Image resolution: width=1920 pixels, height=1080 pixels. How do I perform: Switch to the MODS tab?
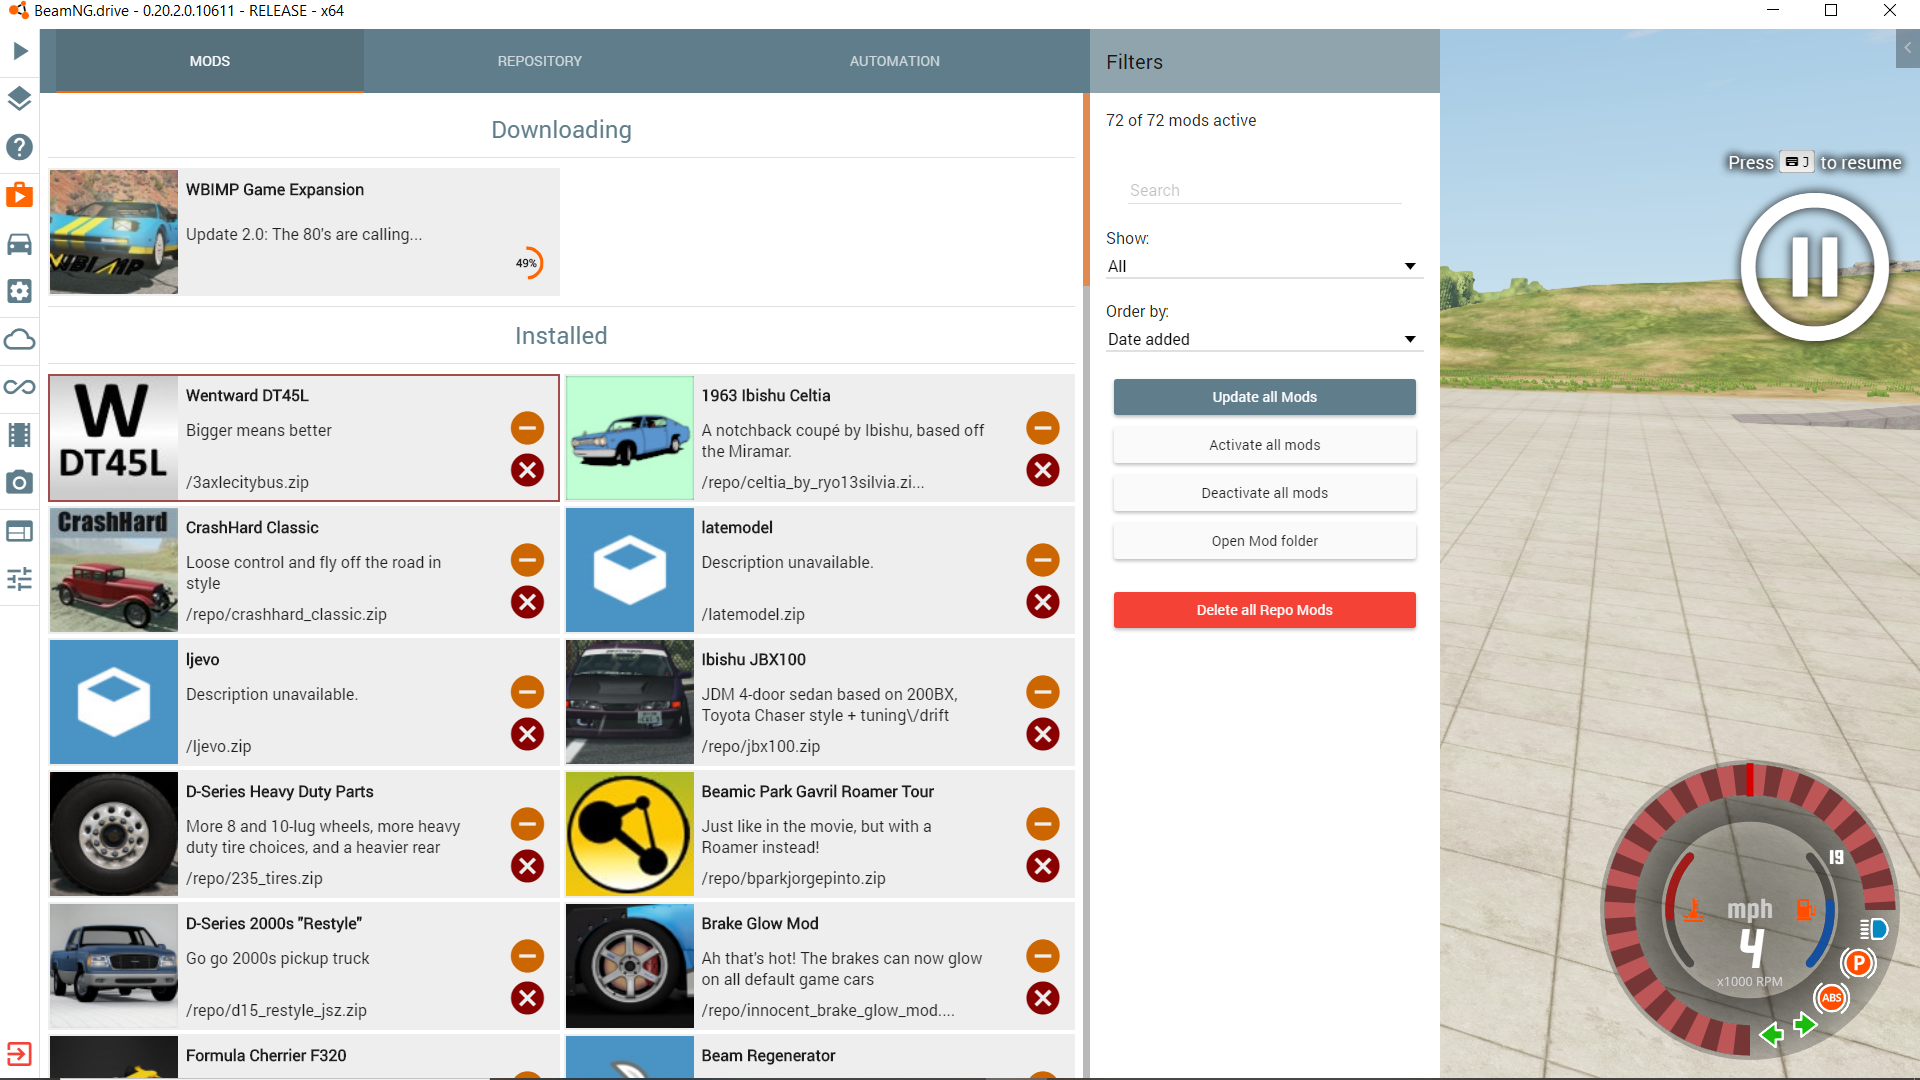coord(210,61)
